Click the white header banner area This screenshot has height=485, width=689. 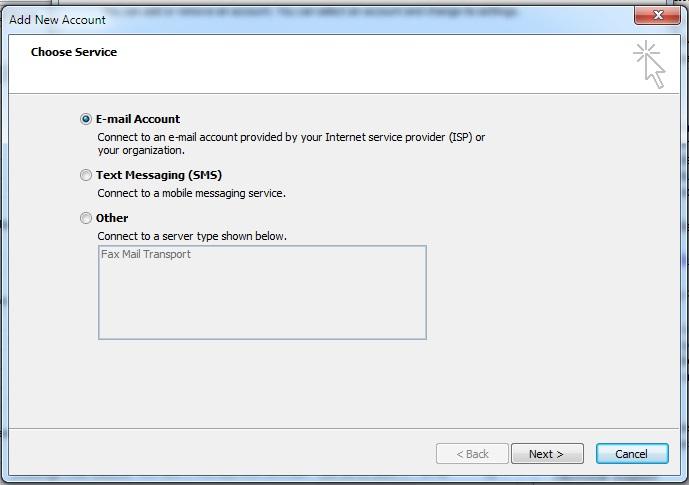tap(350, 65)
